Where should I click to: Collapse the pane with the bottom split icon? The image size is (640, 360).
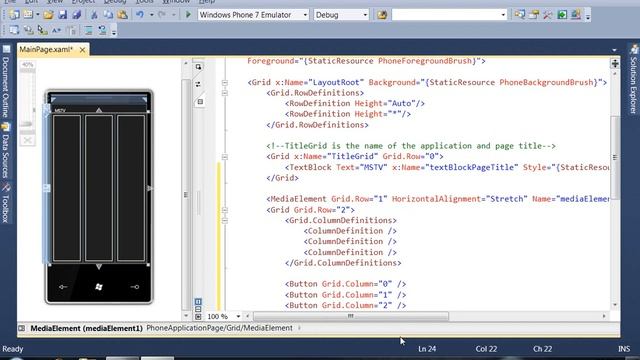[198, 316]
